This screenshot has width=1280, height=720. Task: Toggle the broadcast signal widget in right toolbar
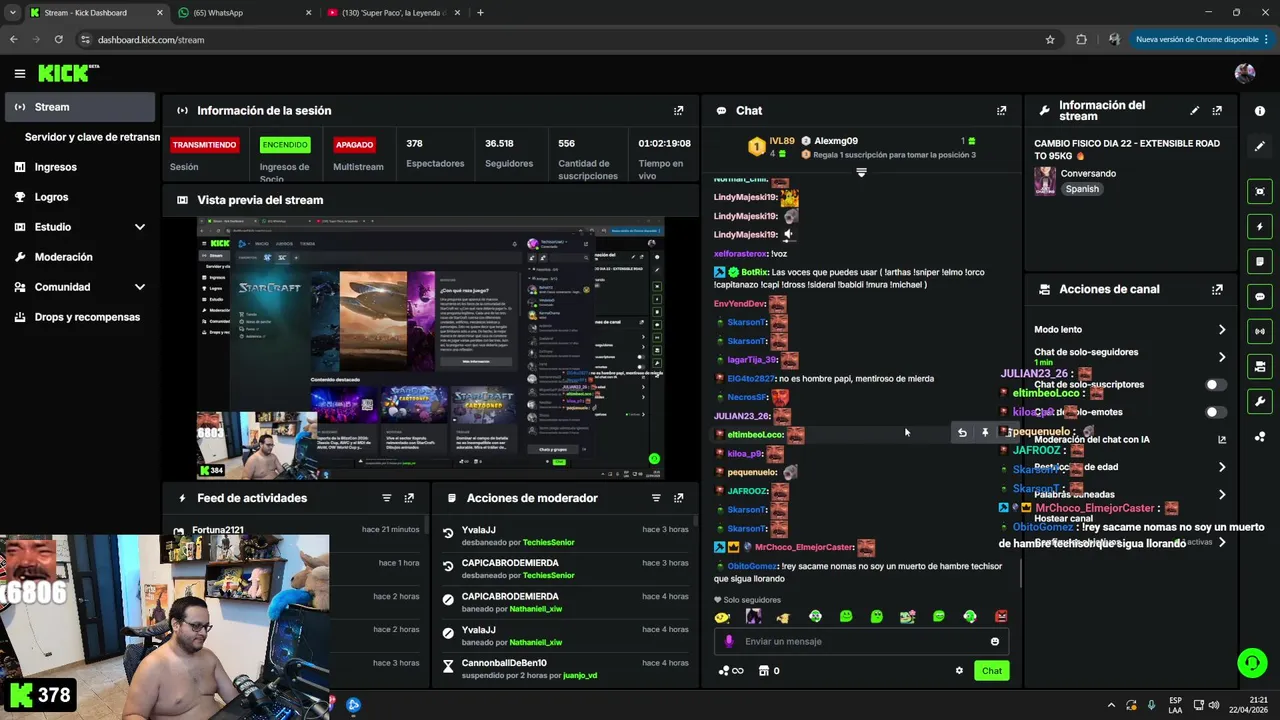[1260, 331]
